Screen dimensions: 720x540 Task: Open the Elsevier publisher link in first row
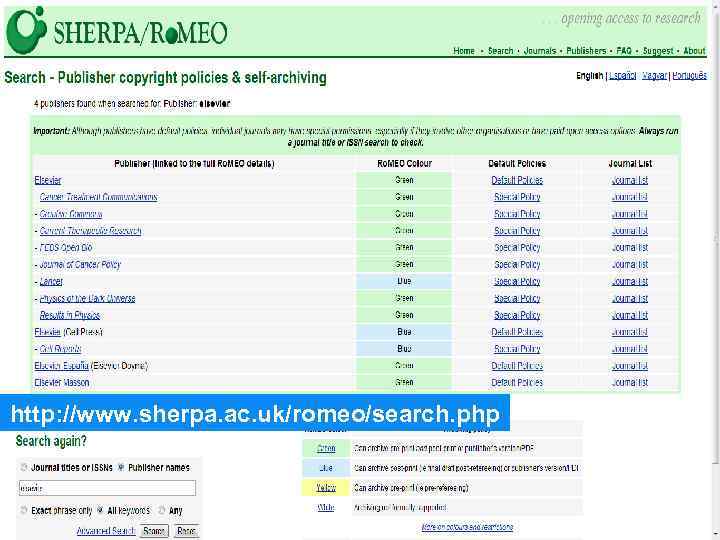pos(48,180)
